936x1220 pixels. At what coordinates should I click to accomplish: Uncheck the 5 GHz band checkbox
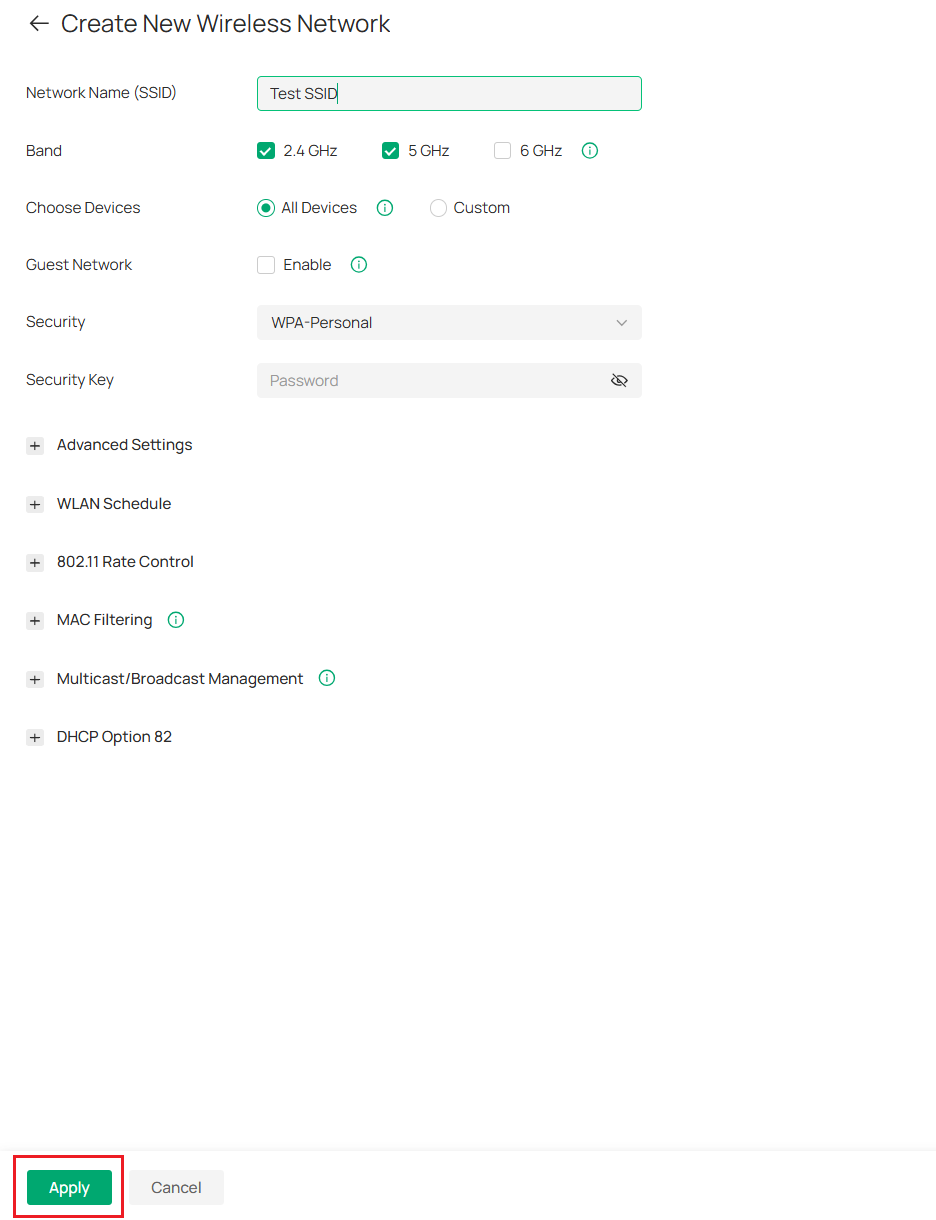[391, 151]
